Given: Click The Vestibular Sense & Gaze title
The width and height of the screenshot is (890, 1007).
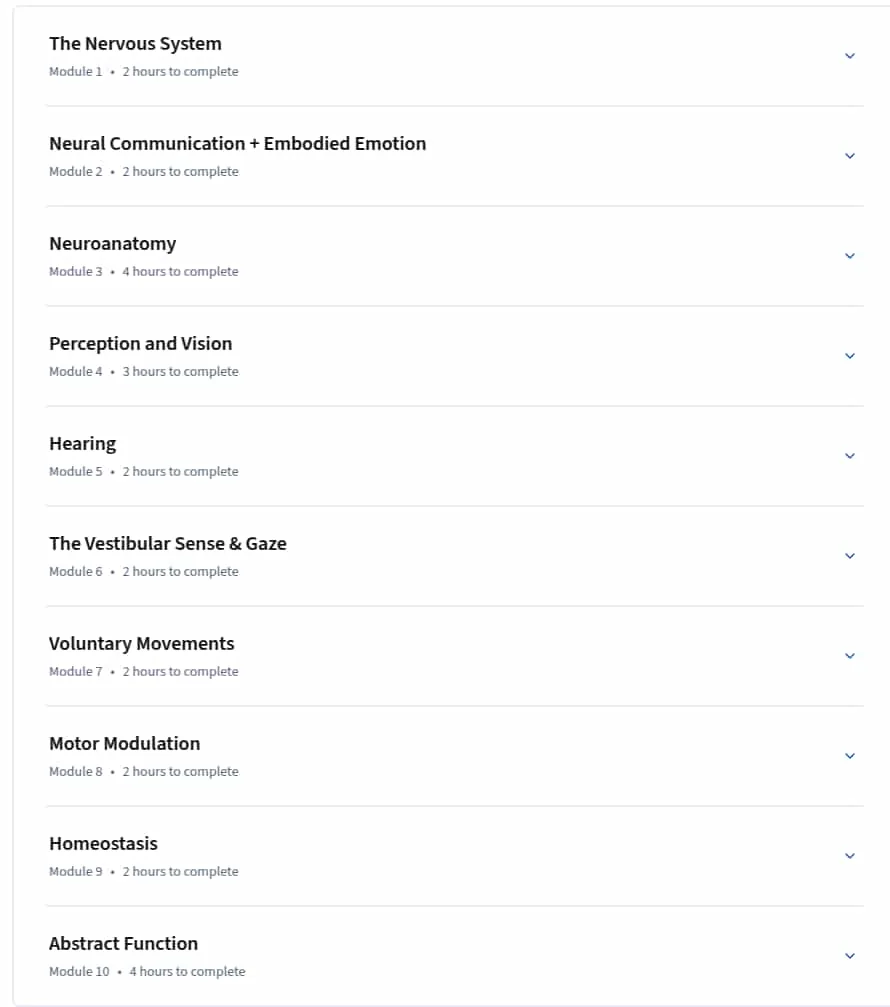Looking at the screenshot, I should pyautogui.click(x=168, y=543).
